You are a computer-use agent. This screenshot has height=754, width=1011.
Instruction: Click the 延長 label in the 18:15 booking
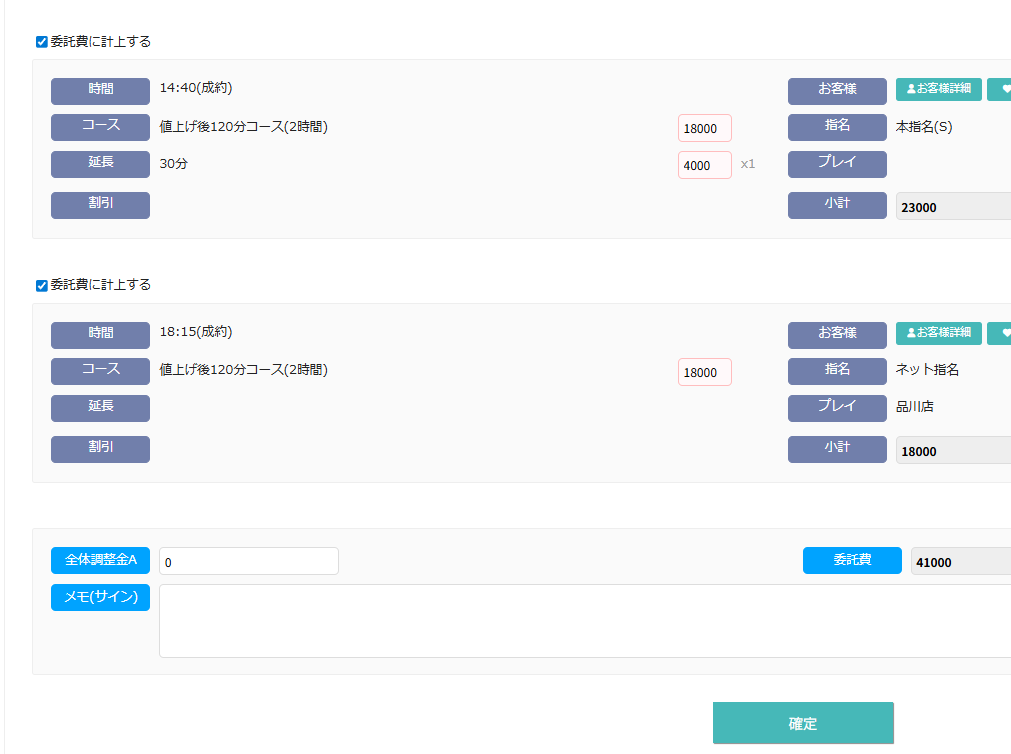click(100, 408)
